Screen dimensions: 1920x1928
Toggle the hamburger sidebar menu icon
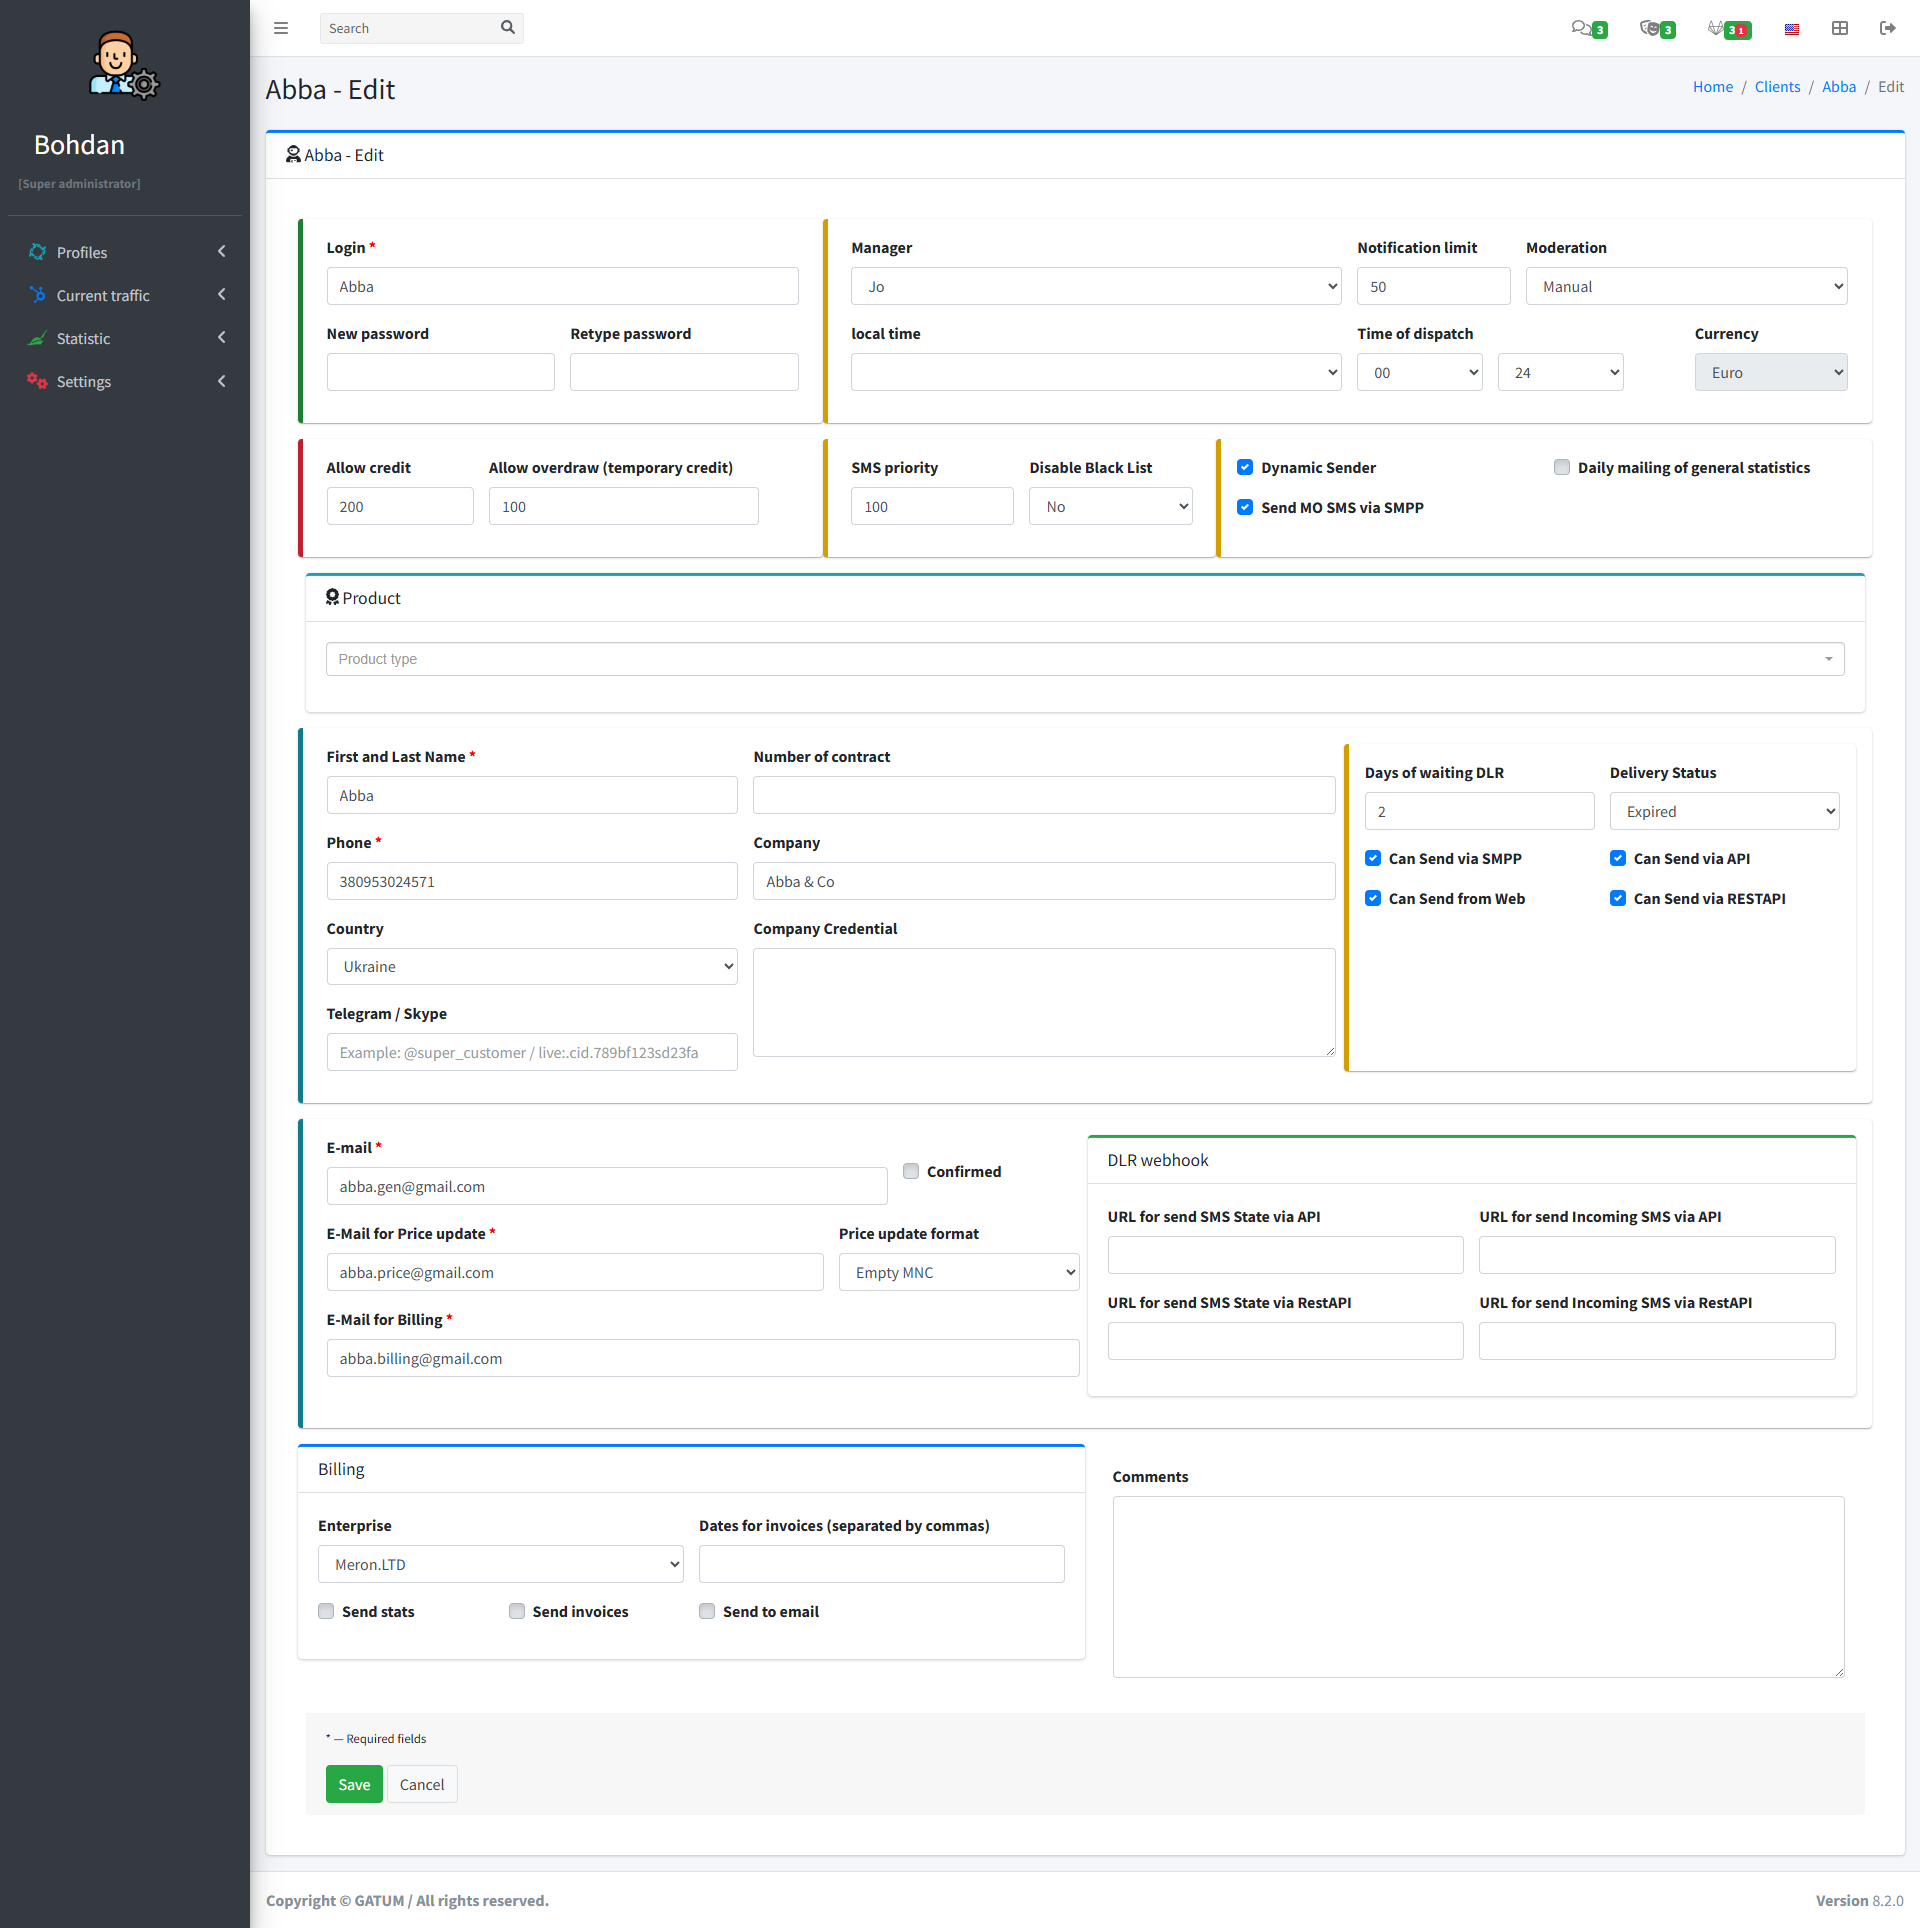281,28
